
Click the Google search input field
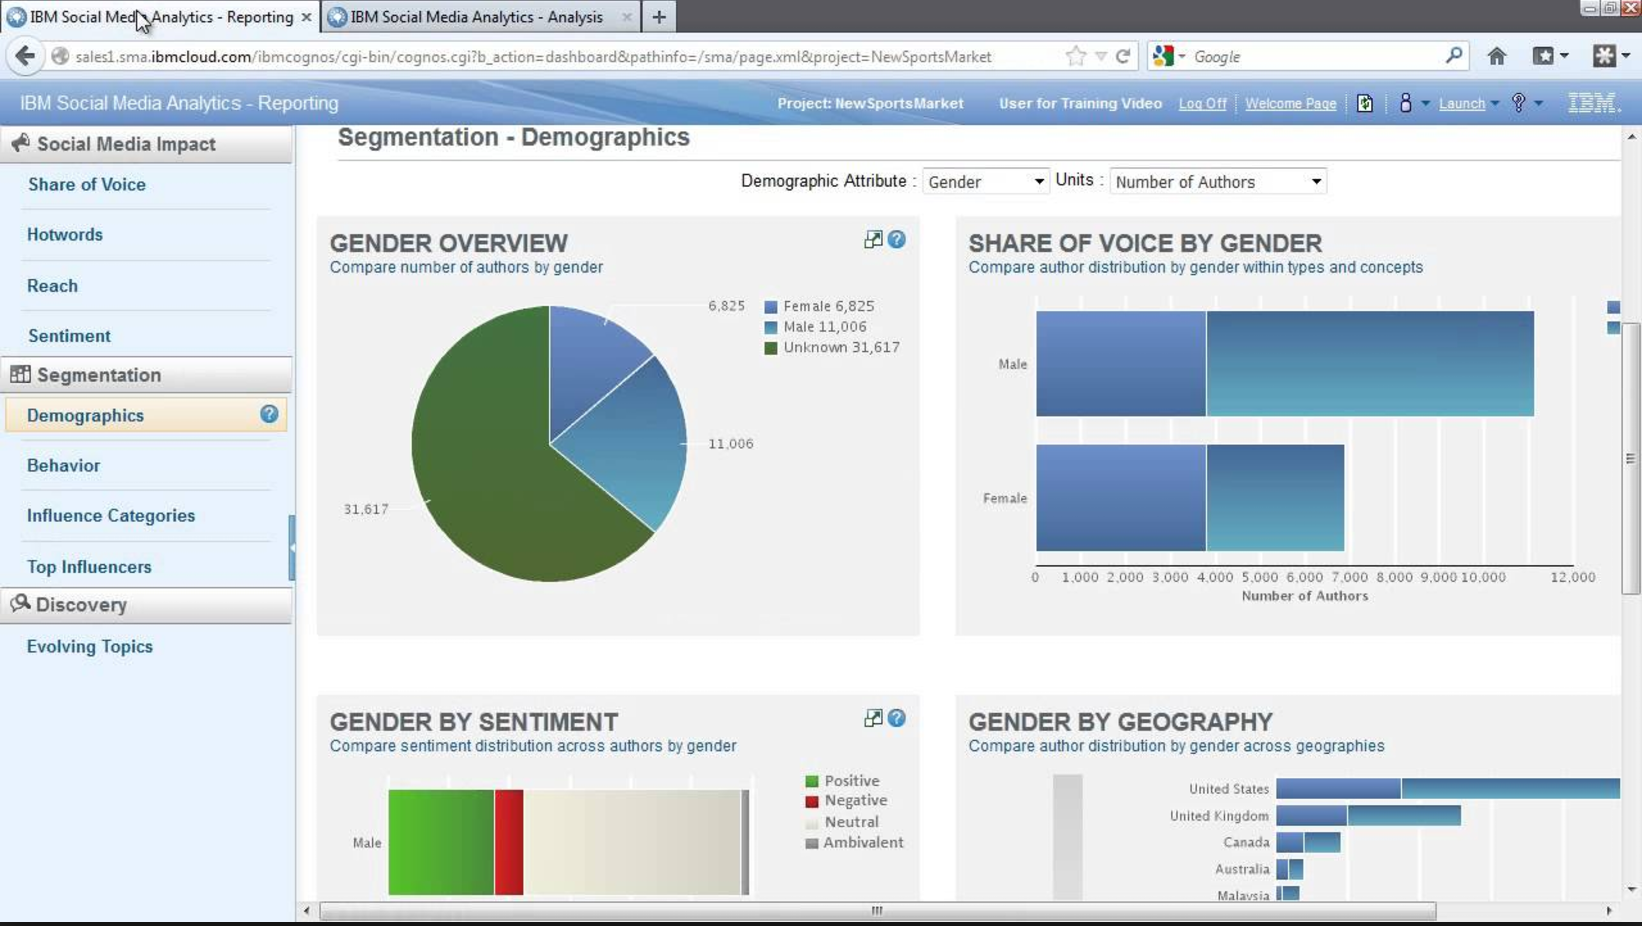pyautogui.click(x=1315, y=57)
